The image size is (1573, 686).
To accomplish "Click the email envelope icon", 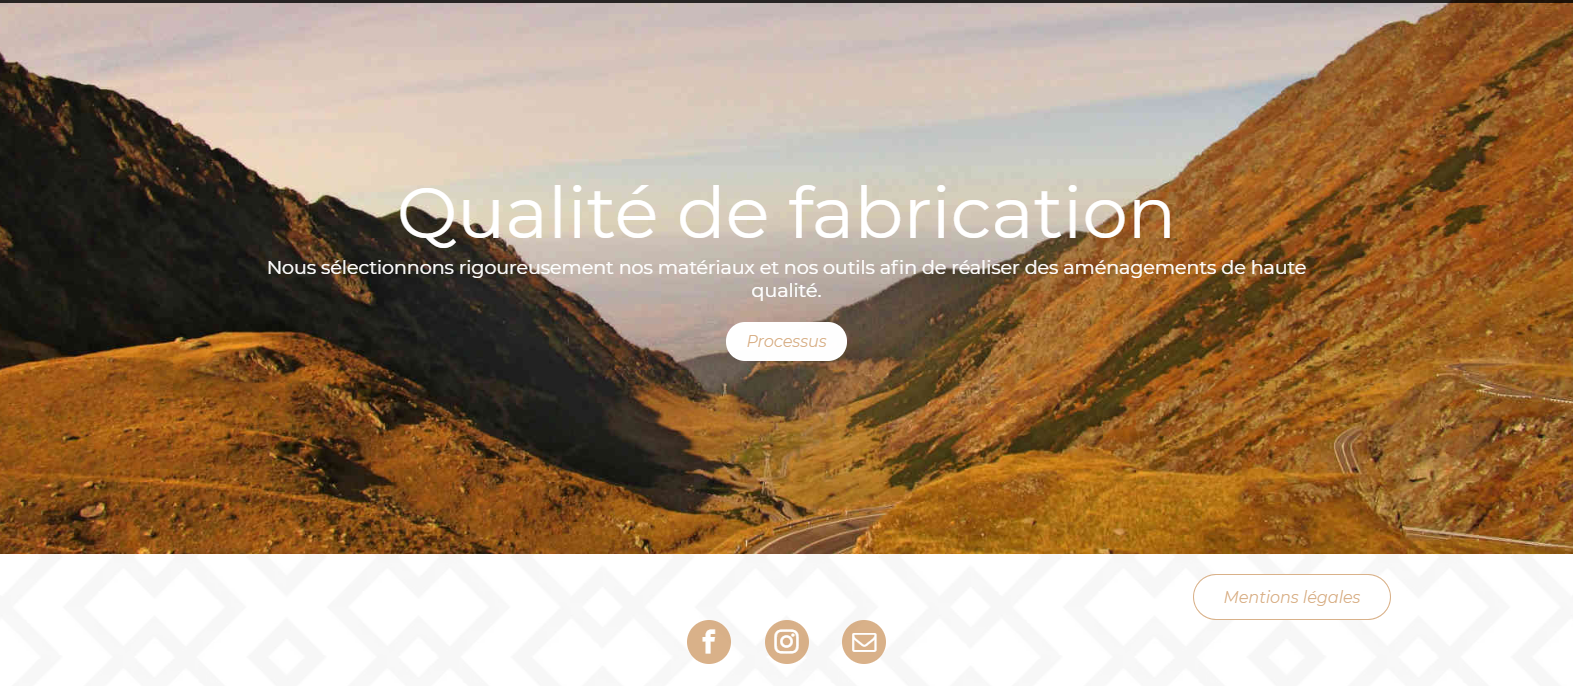I will pos(864,642).
